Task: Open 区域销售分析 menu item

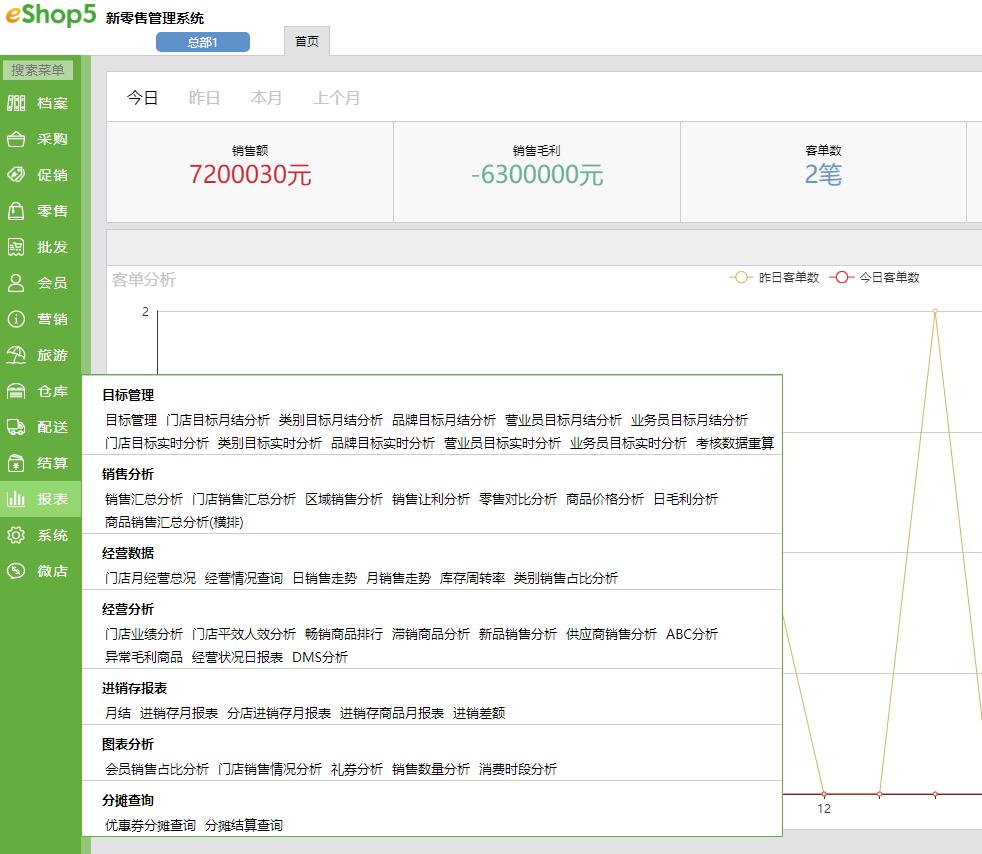Action: click(x=344, y=499)
